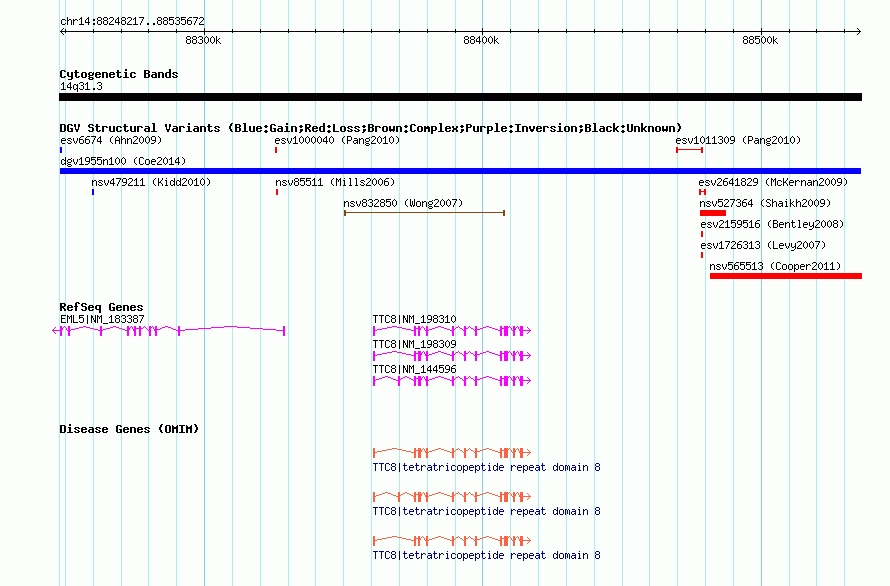Click the TTC8 NM_198309 transcript glyph
The width and height of the screenshot is (890, 586).
(452, 355)
